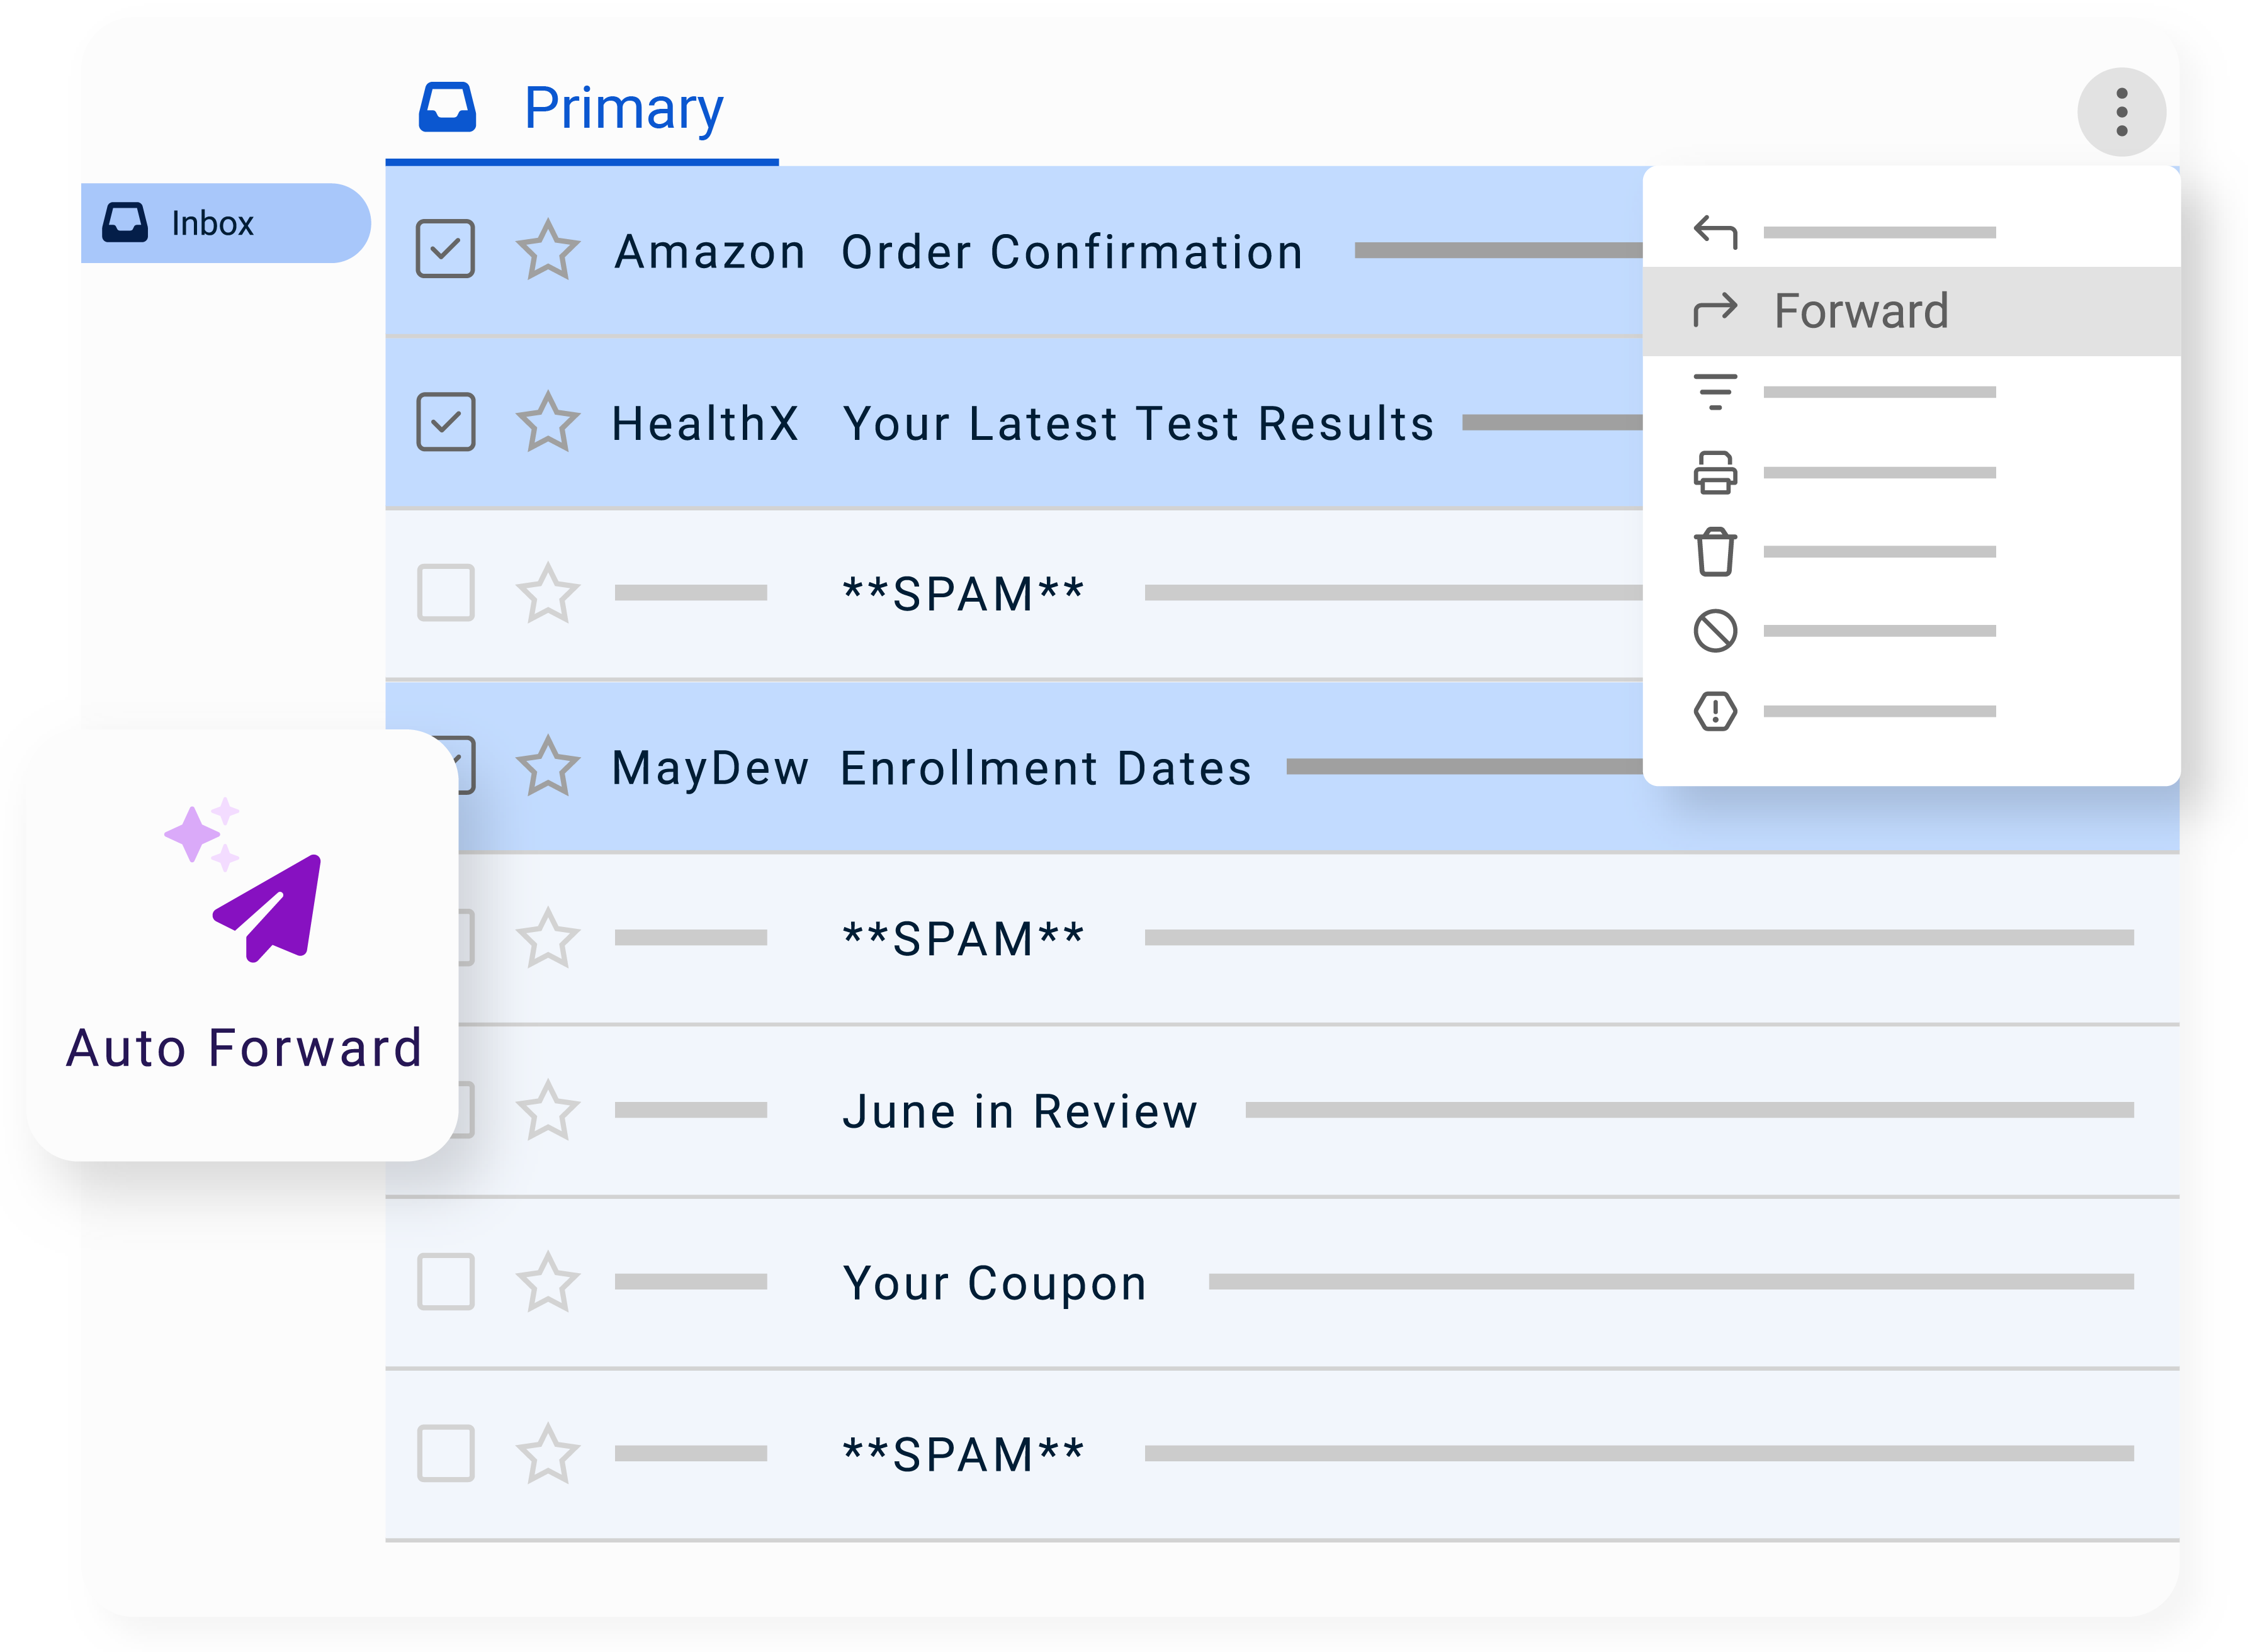Click the printer icon in menu

[1715, 472]
